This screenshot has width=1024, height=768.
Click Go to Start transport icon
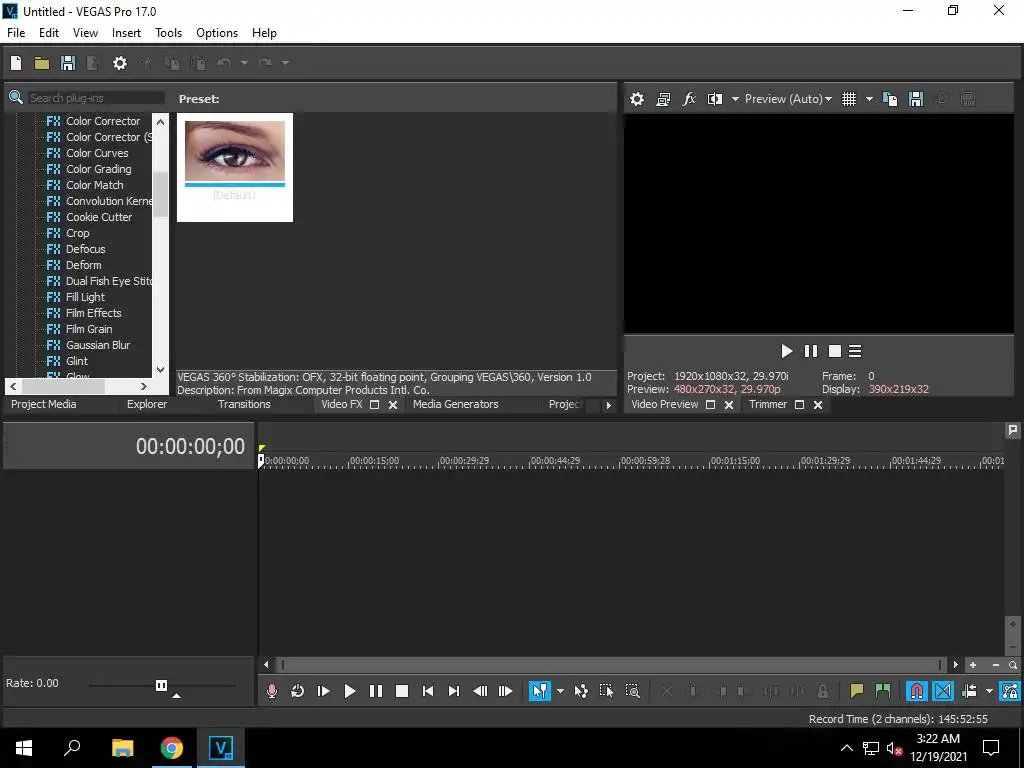(x=428, y=691)
